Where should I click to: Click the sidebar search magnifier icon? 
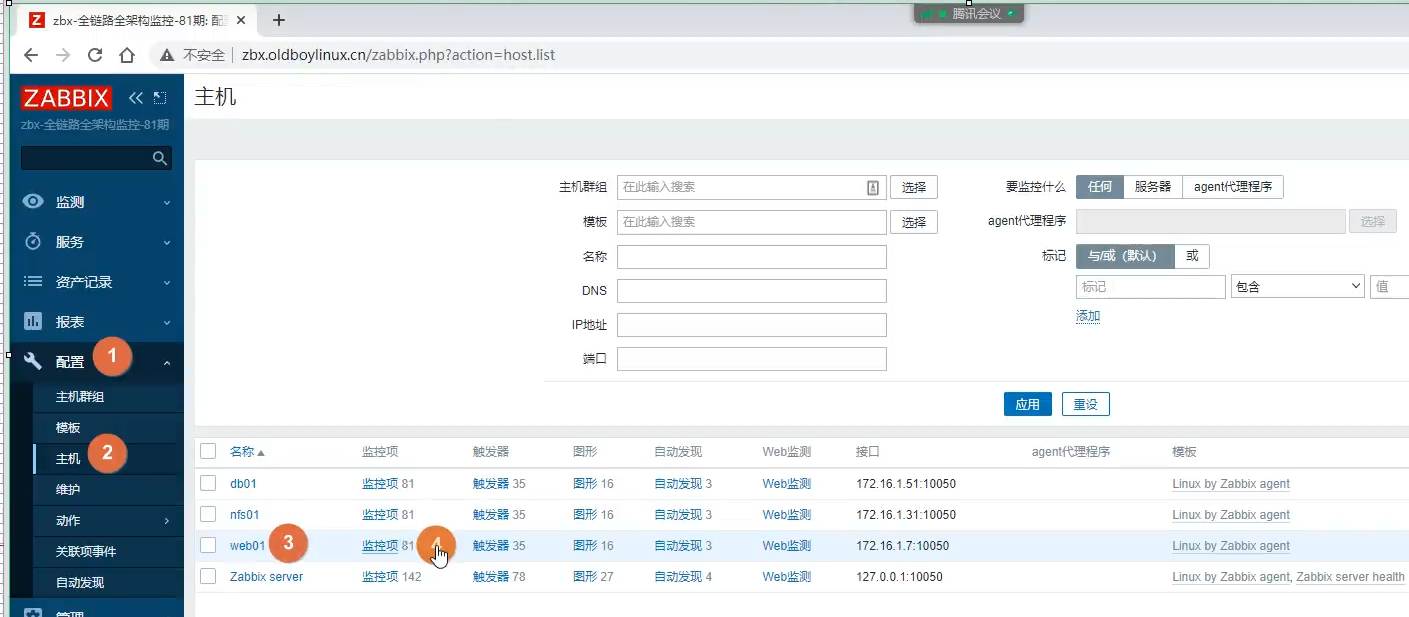[159, 158]
